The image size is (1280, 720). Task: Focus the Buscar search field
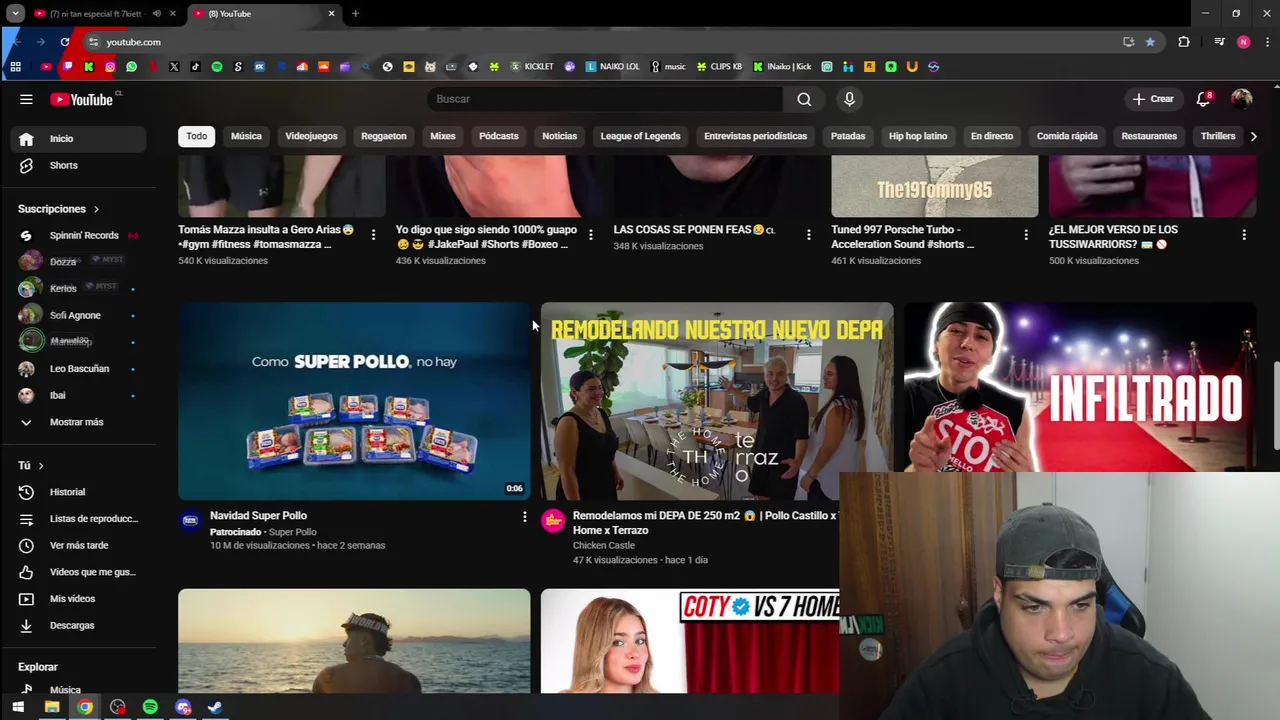(605, 99)
